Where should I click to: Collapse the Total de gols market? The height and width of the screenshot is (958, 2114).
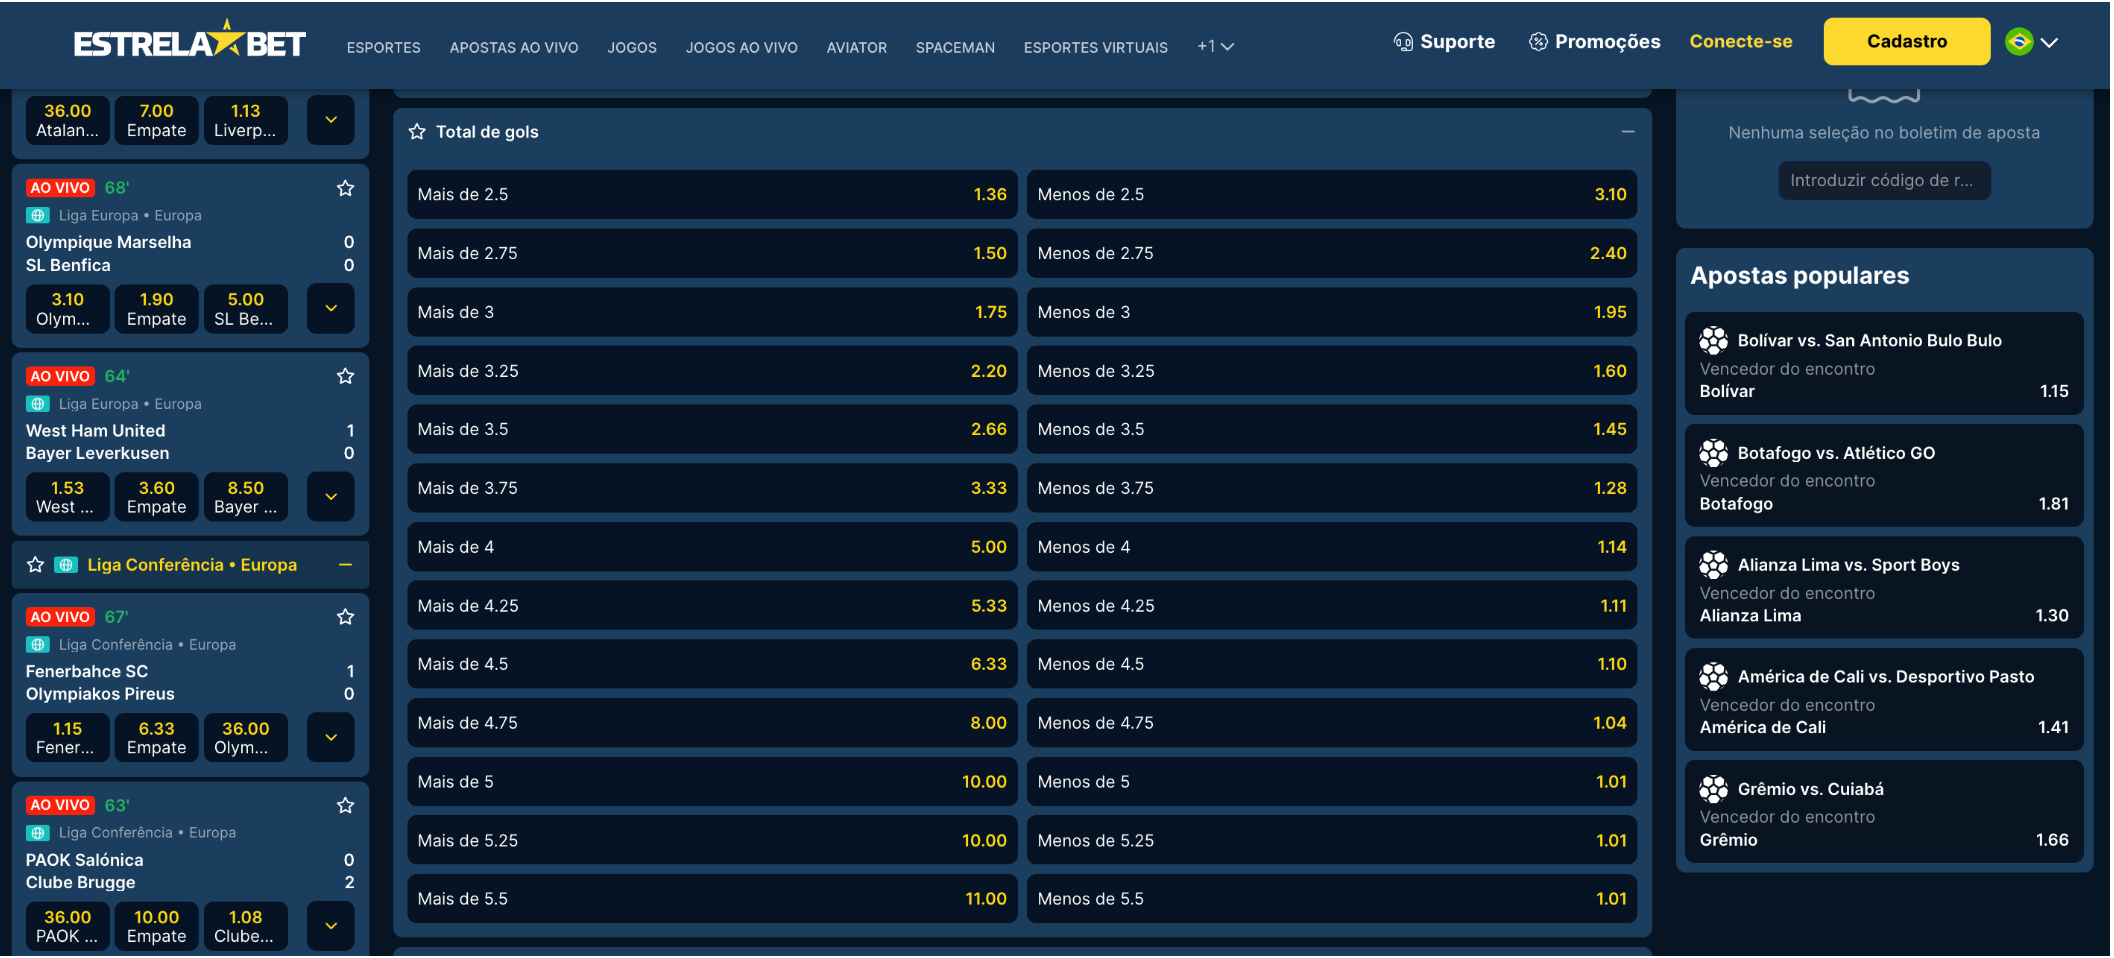(x=1628, y=132)
